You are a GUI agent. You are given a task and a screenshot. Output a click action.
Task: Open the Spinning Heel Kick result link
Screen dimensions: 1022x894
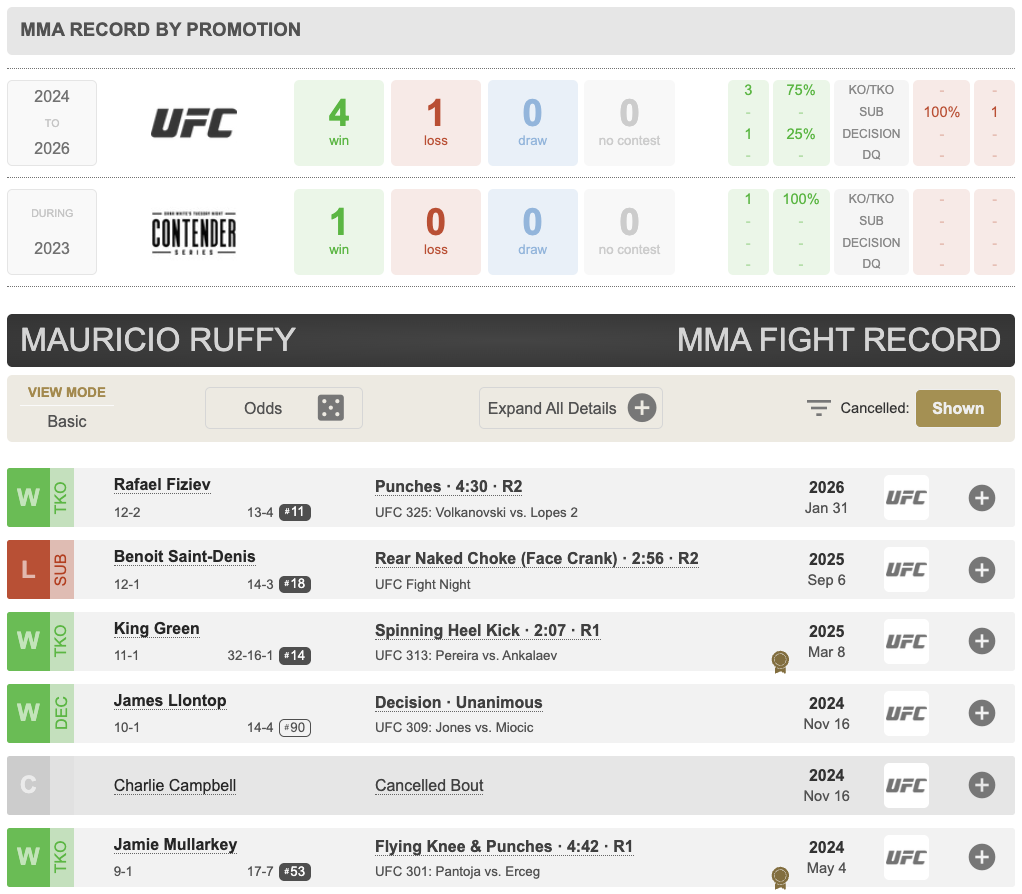487,630
